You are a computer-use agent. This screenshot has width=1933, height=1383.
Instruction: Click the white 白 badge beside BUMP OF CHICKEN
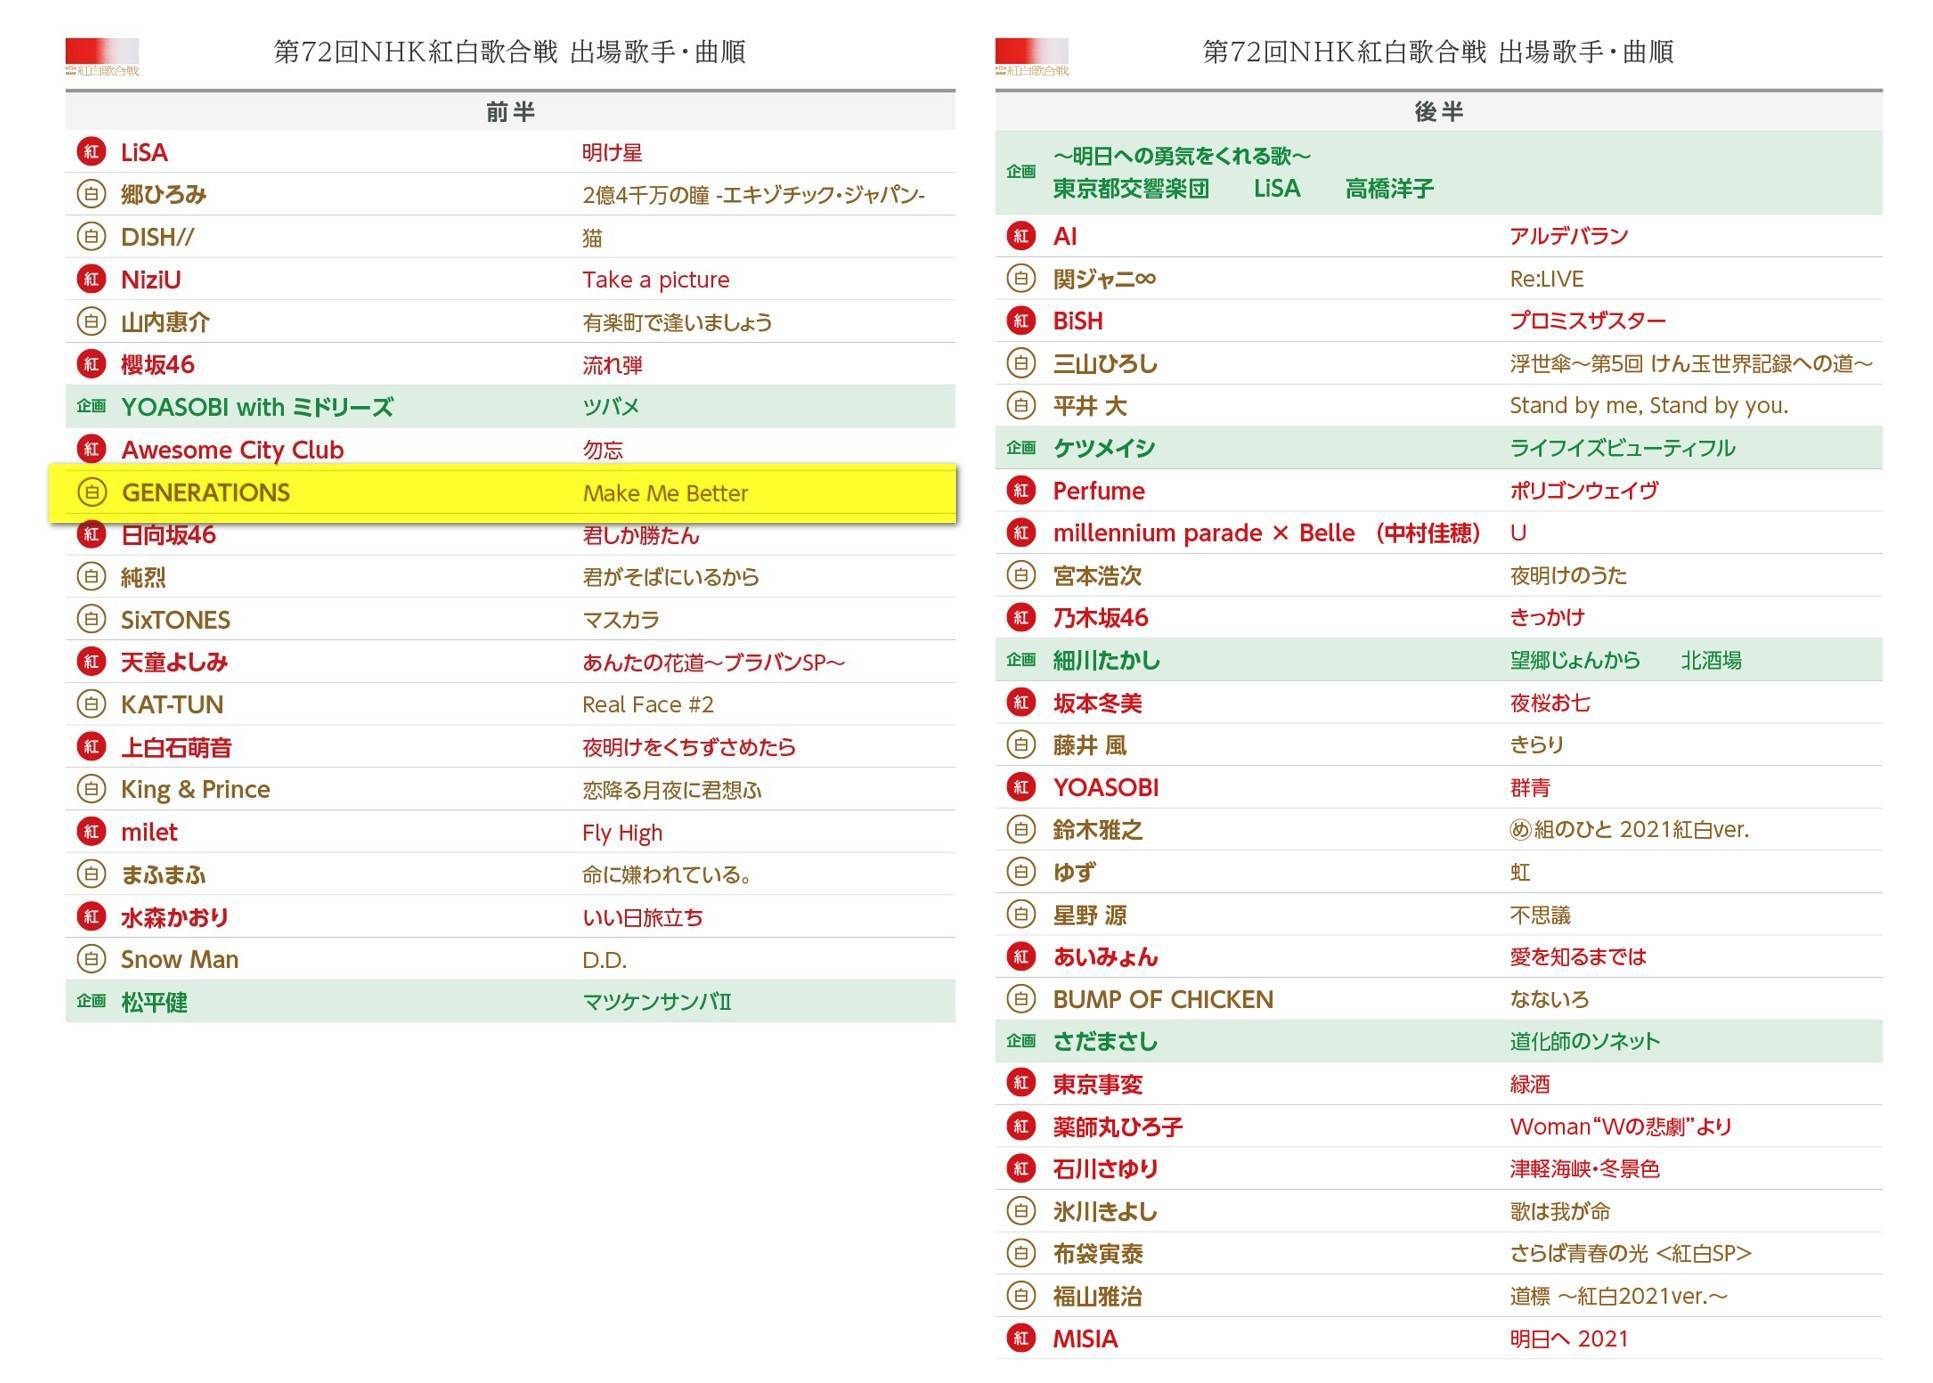point(1021,999)
